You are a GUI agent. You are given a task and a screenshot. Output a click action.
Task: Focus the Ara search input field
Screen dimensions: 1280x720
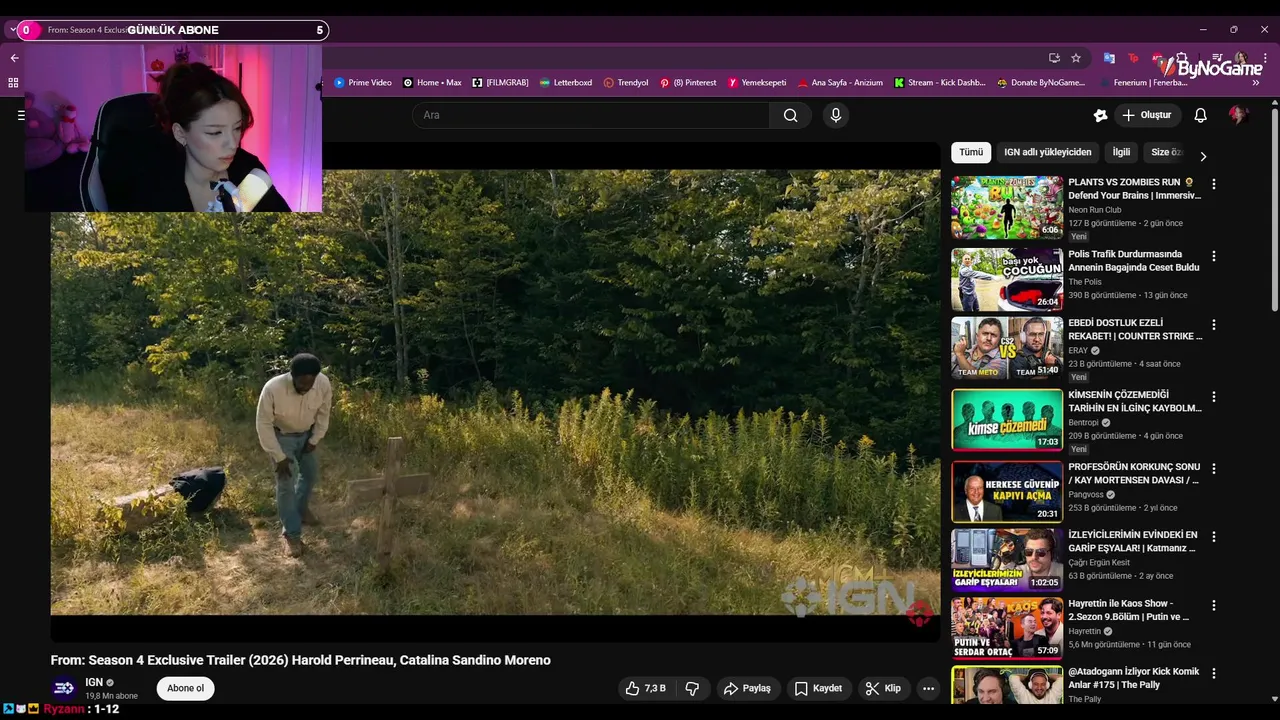pyautogui.click(x=591, y=115)
